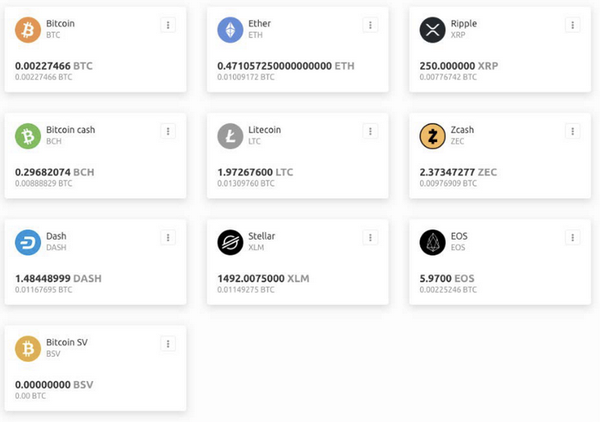Open the Ripple card three-dot menu
Viewport: 600px width, 422px height.
click(x=572, y=24)
